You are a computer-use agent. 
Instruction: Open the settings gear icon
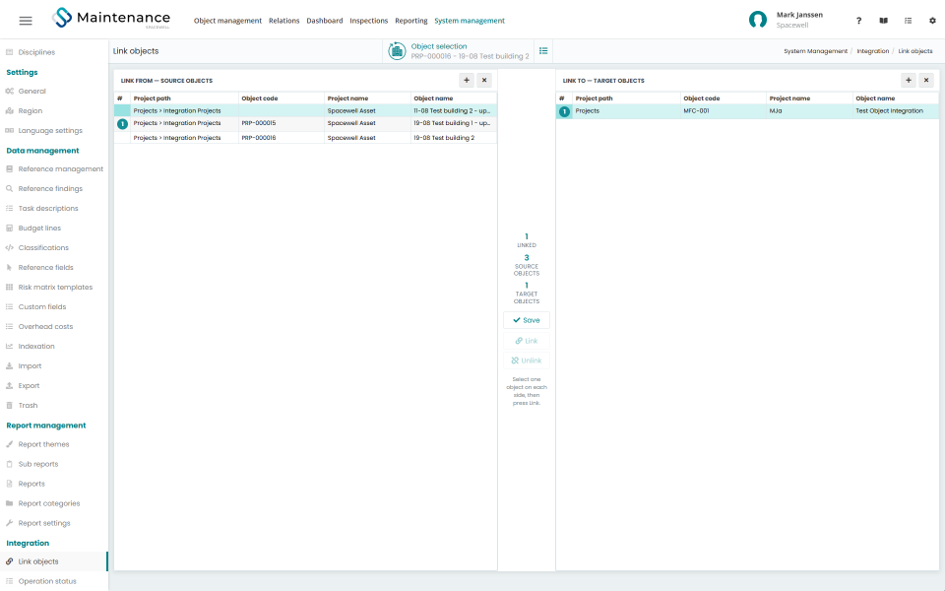pyautogui.click(x=932, y=20)
